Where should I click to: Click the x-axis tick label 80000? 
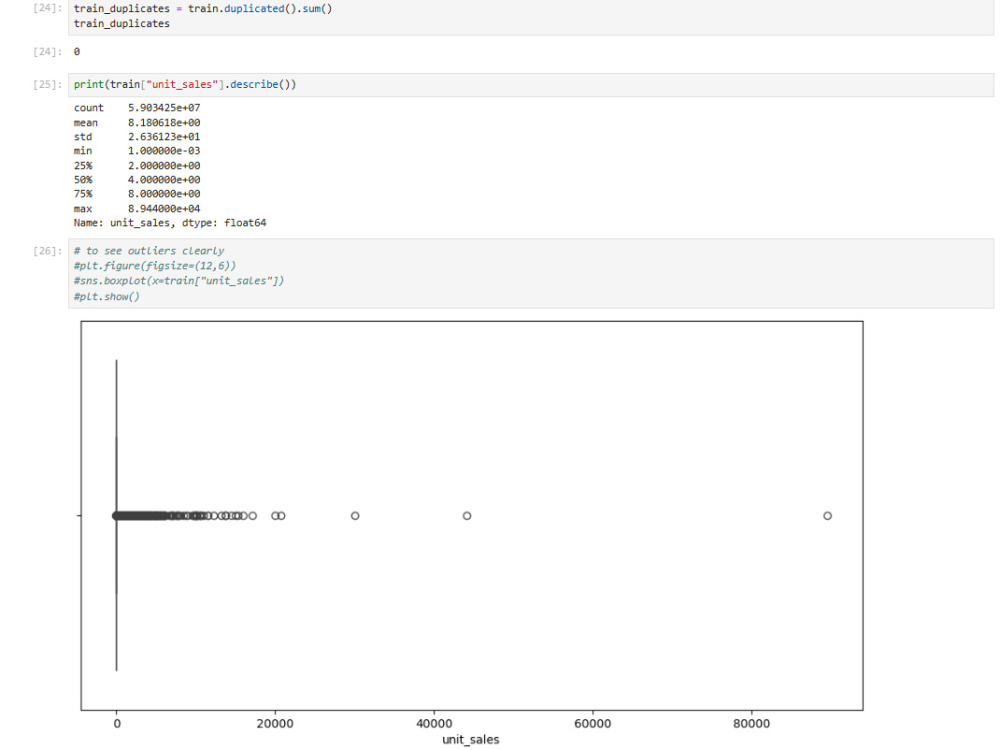(x=751, y=723)
